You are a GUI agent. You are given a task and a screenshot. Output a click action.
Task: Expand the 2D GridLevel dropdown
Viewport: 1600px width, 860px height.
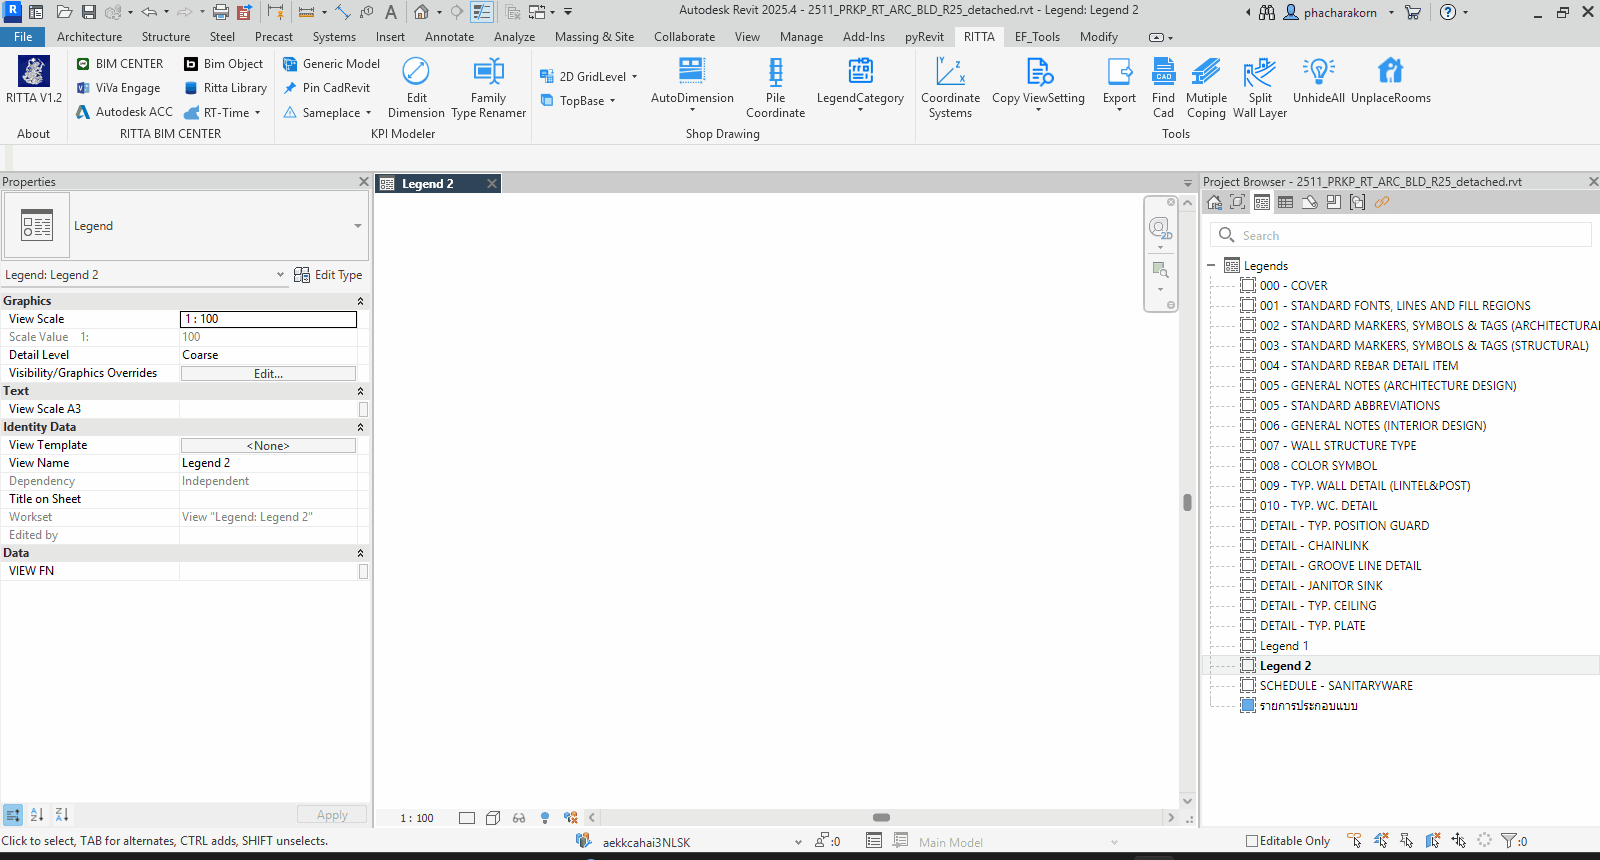pyautogui.click(x=634, y=77)
